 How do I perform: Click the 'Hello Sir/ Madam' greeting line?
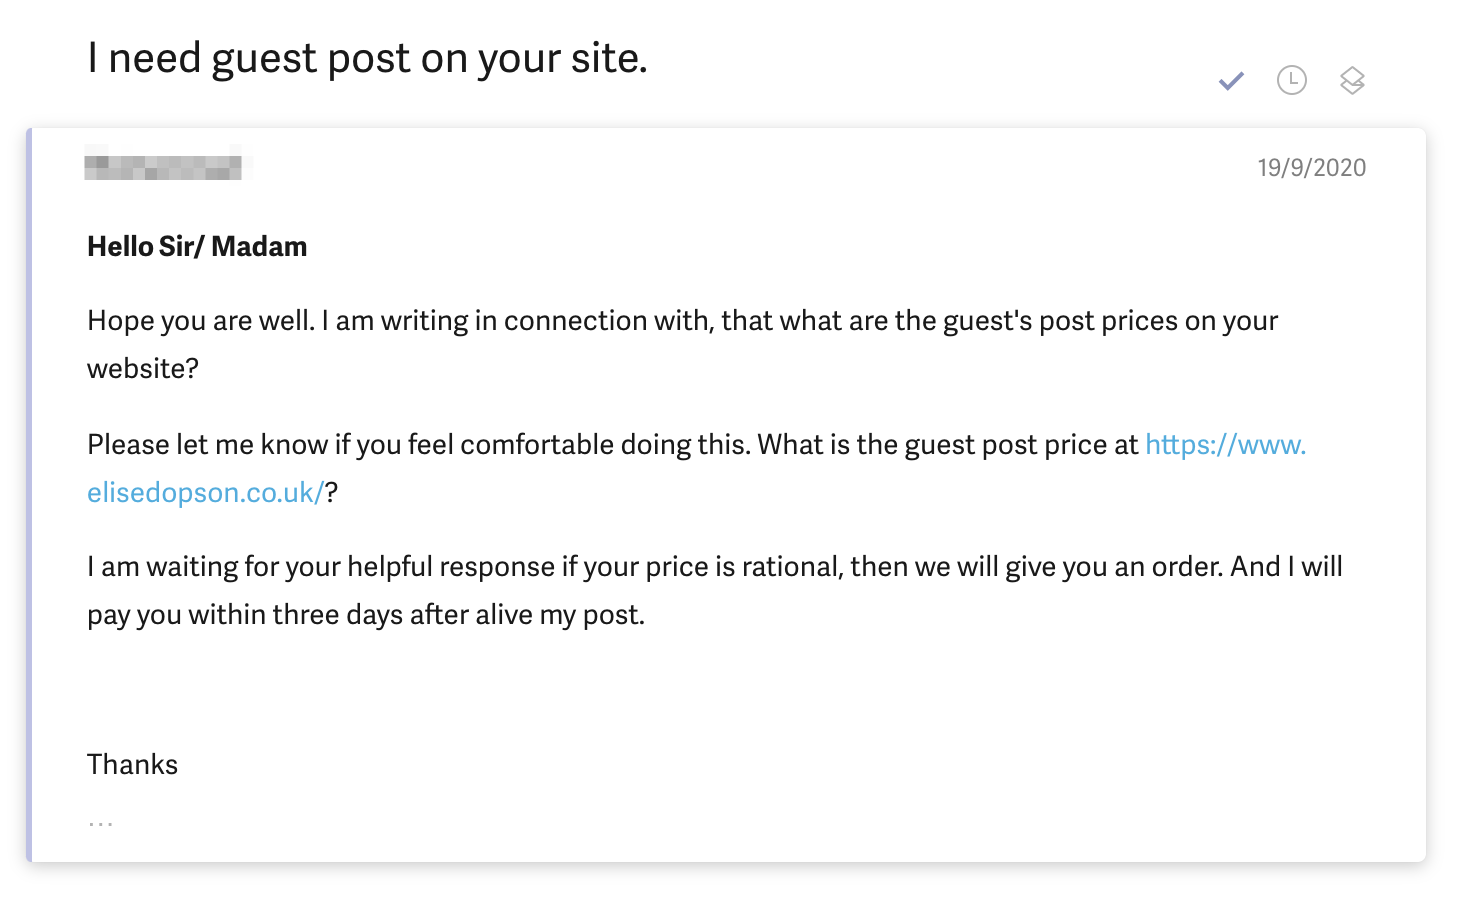[x=197, y=247]
